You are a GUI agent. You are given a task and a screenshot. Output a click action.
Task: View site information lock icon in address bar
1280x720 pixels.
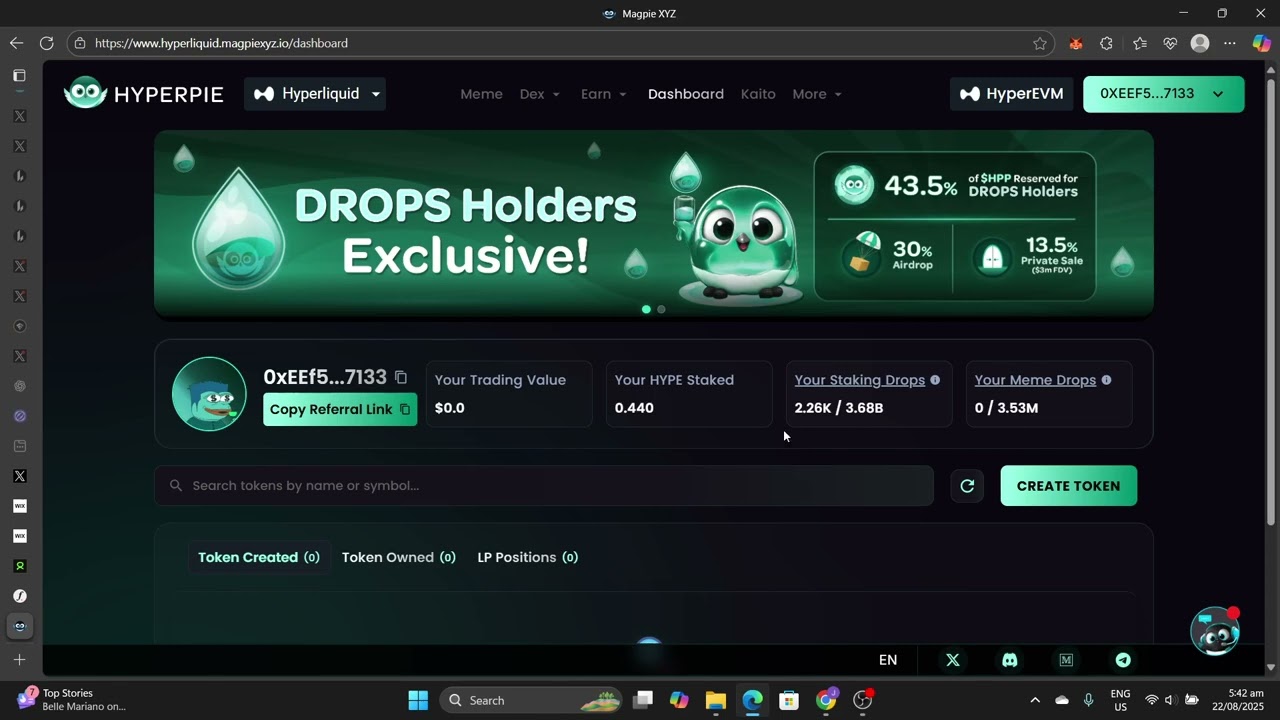80,43
